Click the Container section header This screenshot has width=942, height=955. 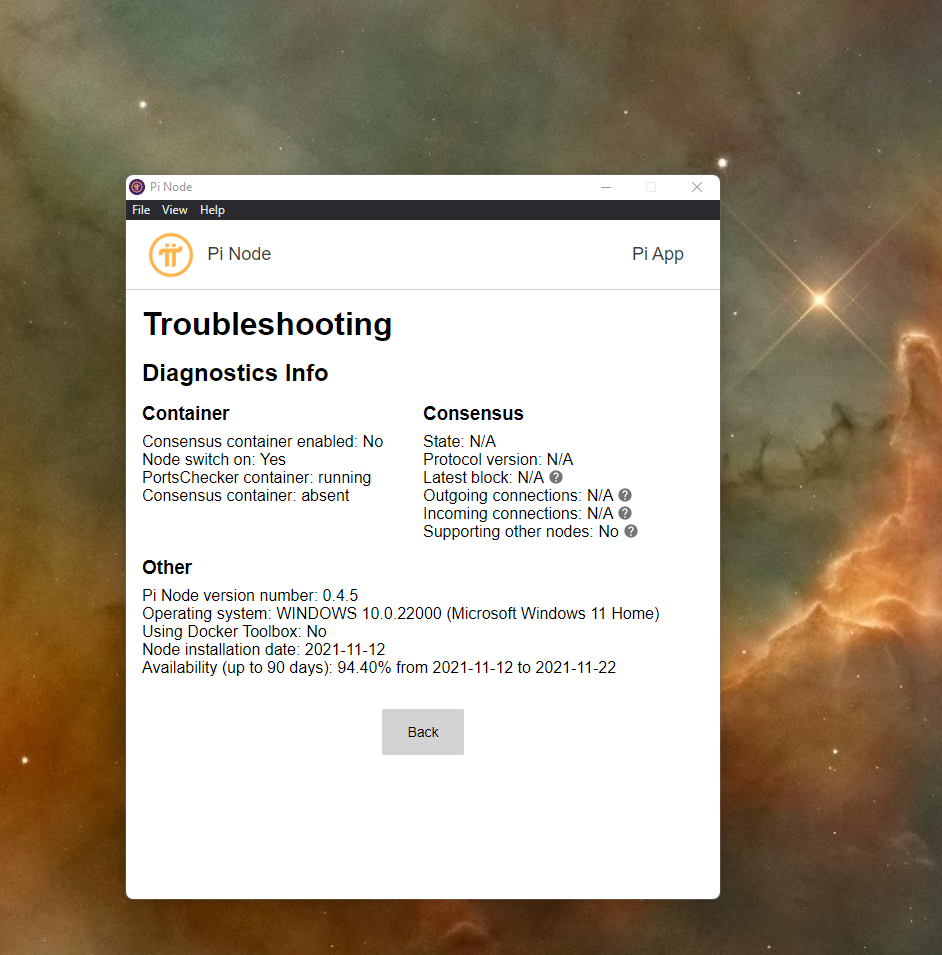tap(185, 413)
